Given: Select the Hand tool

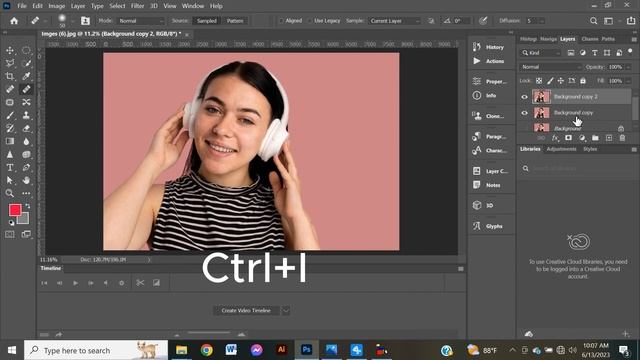Looking at the screenshot, I should point(26,180).
